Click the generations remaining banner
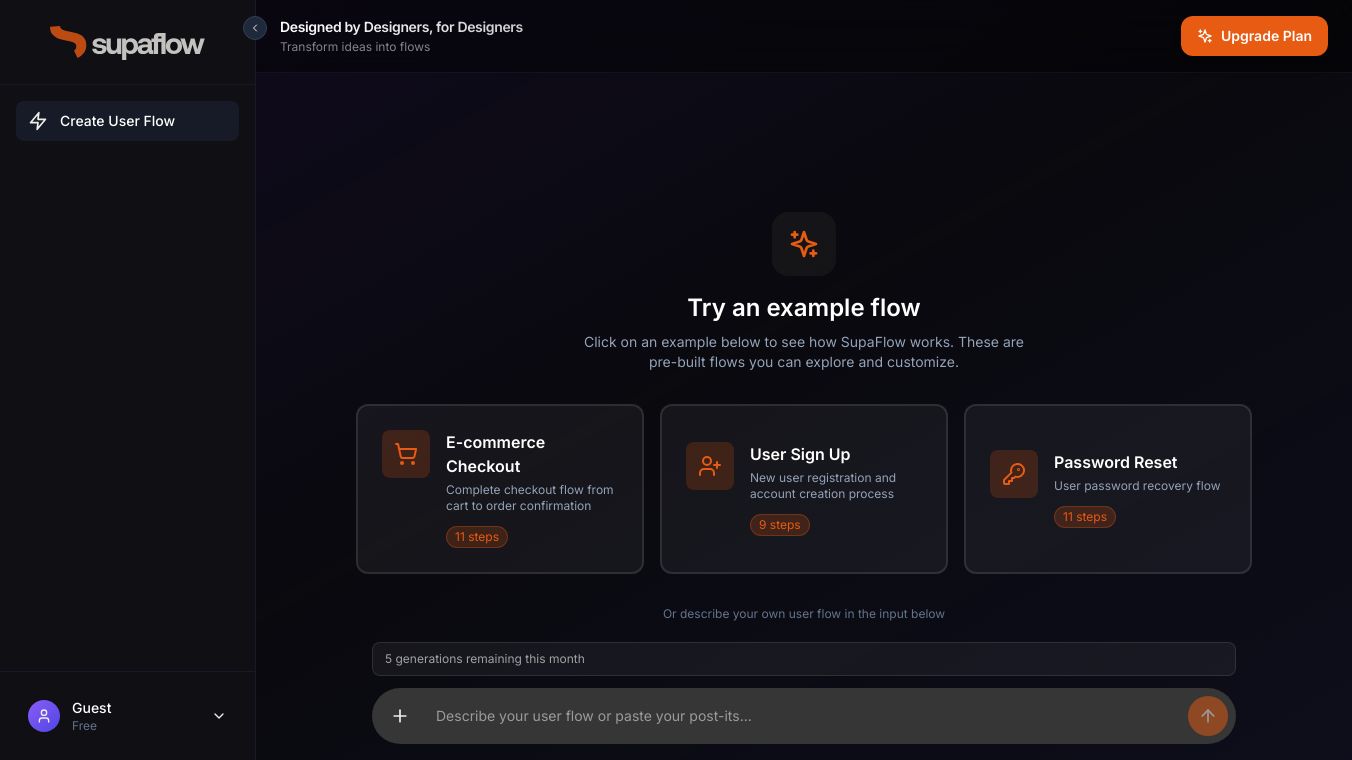This screenshot has width=1352, height=760. (x=804, y=659)
